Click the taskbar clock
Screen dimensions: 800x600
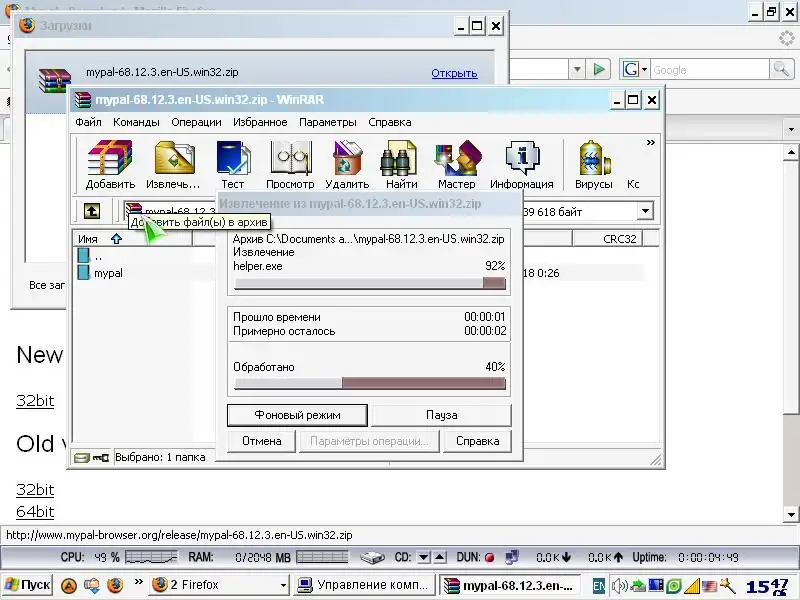click(767, 587)
